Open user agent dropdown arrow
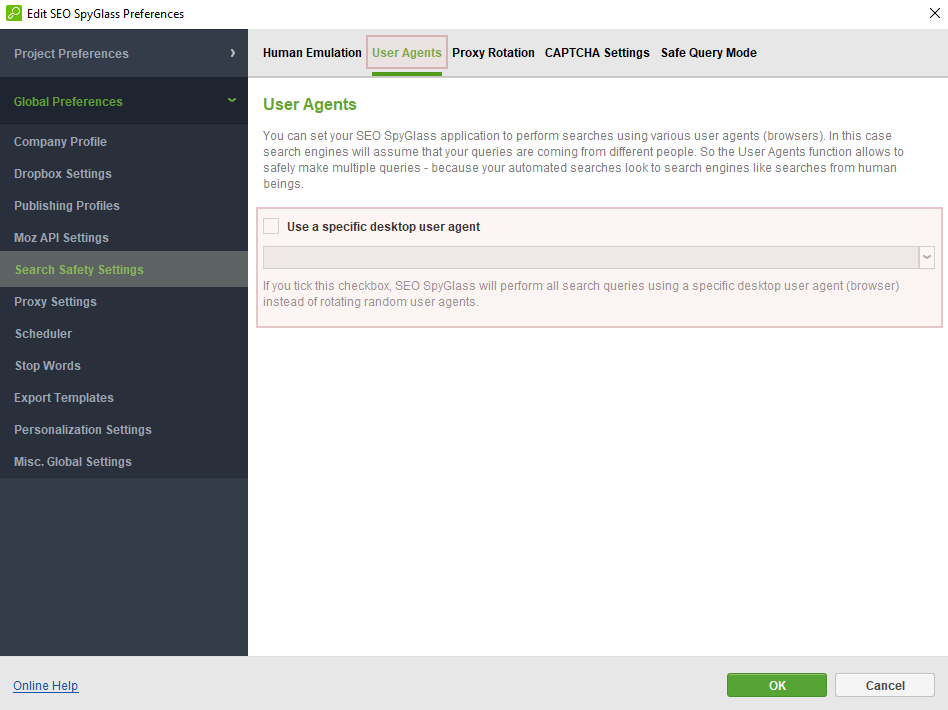 [x=927, y=257]
